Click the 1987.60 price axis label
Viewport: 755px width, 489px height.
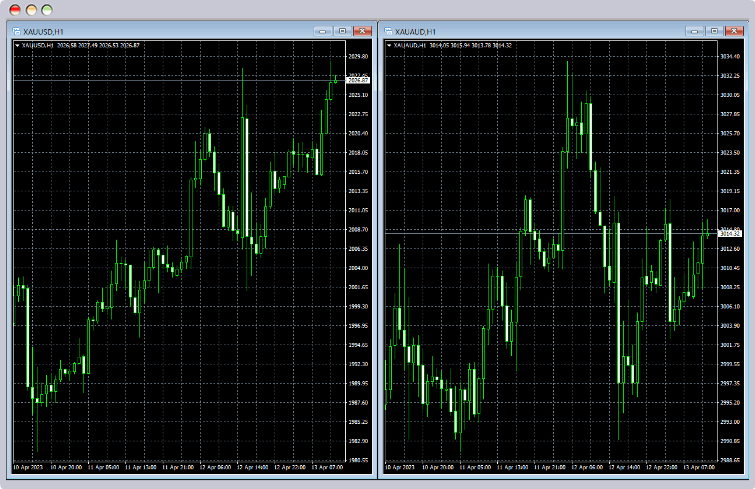tap(358, 402)
